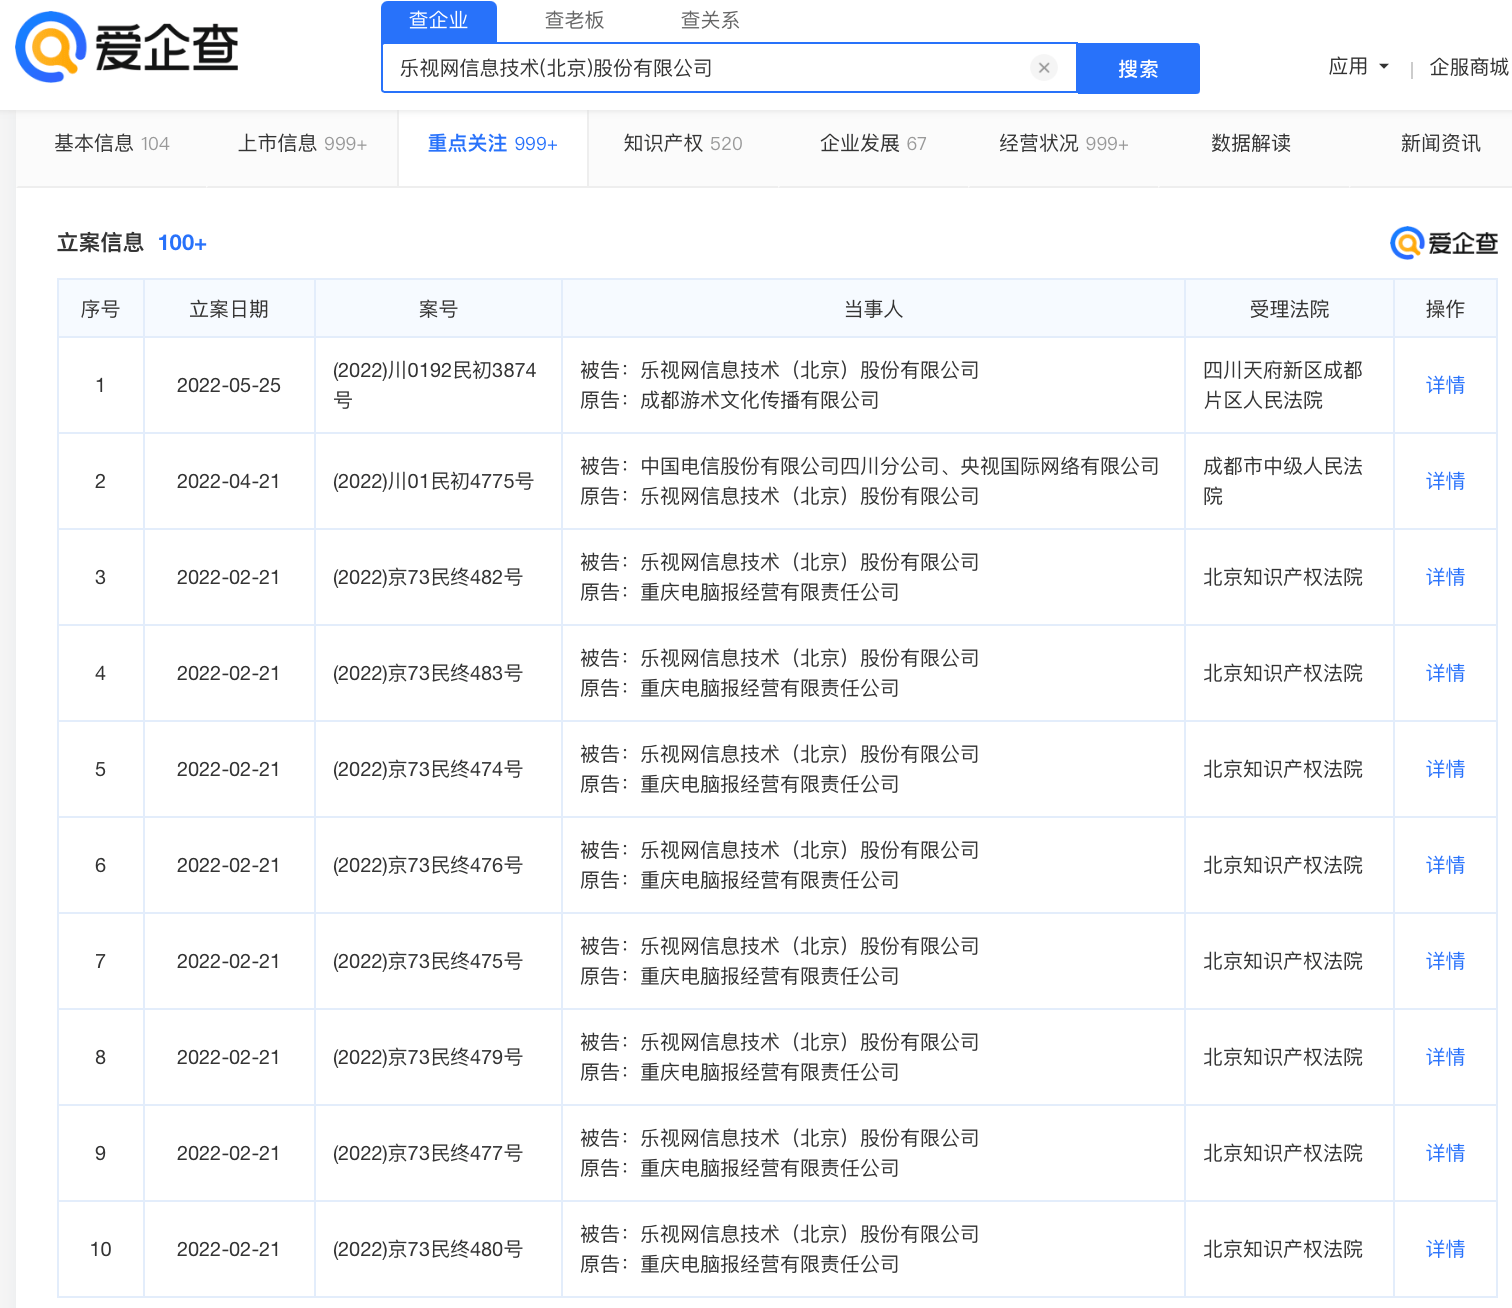Click defendant 中国电信股份有限公司四川分公司
Image resolution: width=1512 pixels, height=1308 pixels.
790,467
